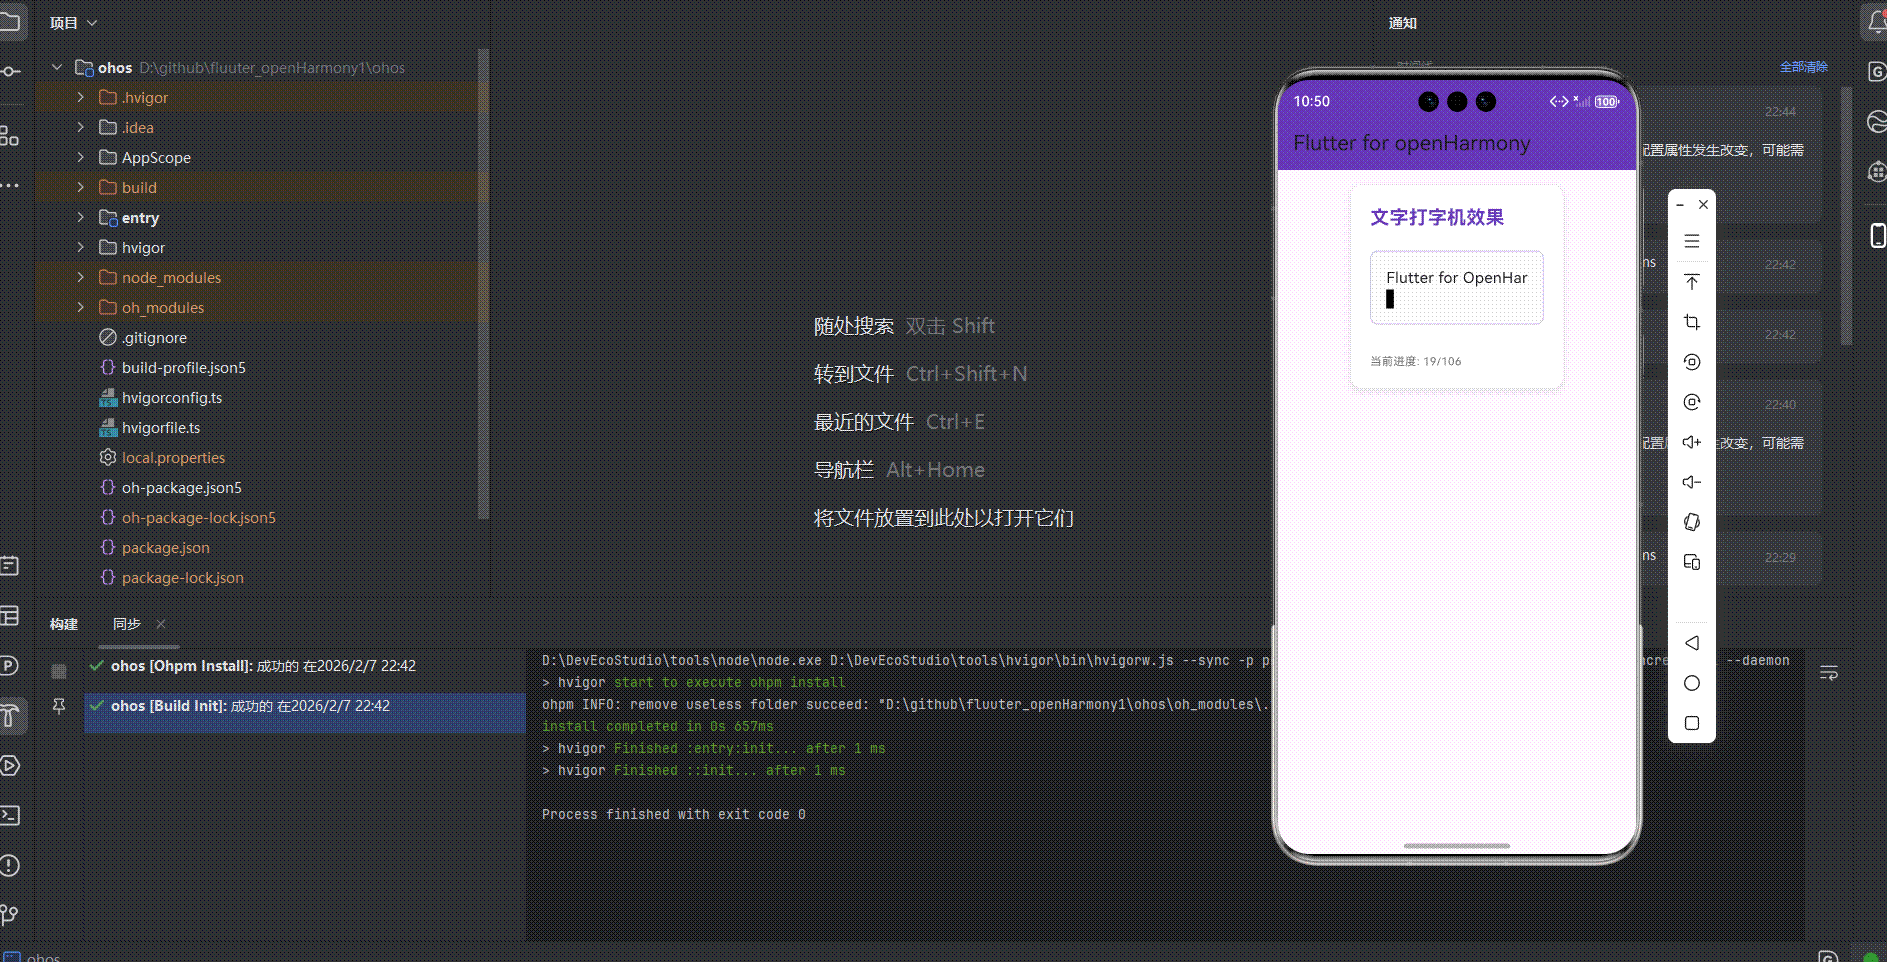This screenshot has height=962, width=1887.
Task: Open oh-package.json5 file
Action: [181, 487]
